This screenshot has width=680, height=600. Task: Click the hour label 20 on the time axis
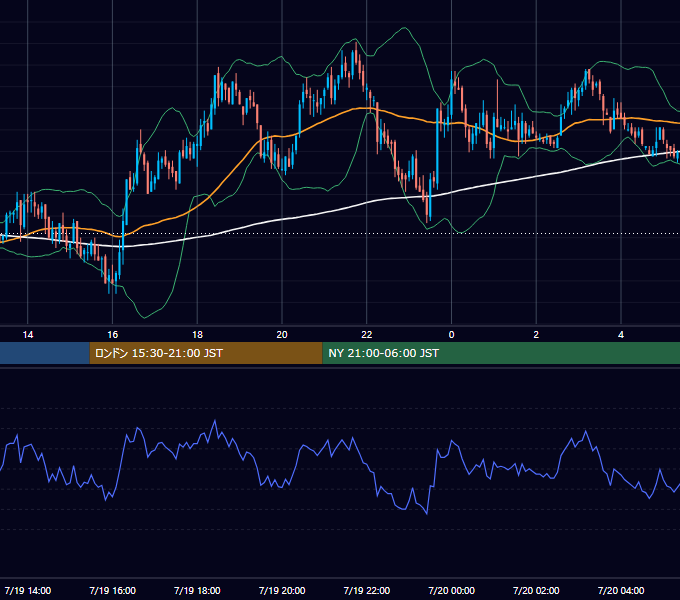(282, 335)
